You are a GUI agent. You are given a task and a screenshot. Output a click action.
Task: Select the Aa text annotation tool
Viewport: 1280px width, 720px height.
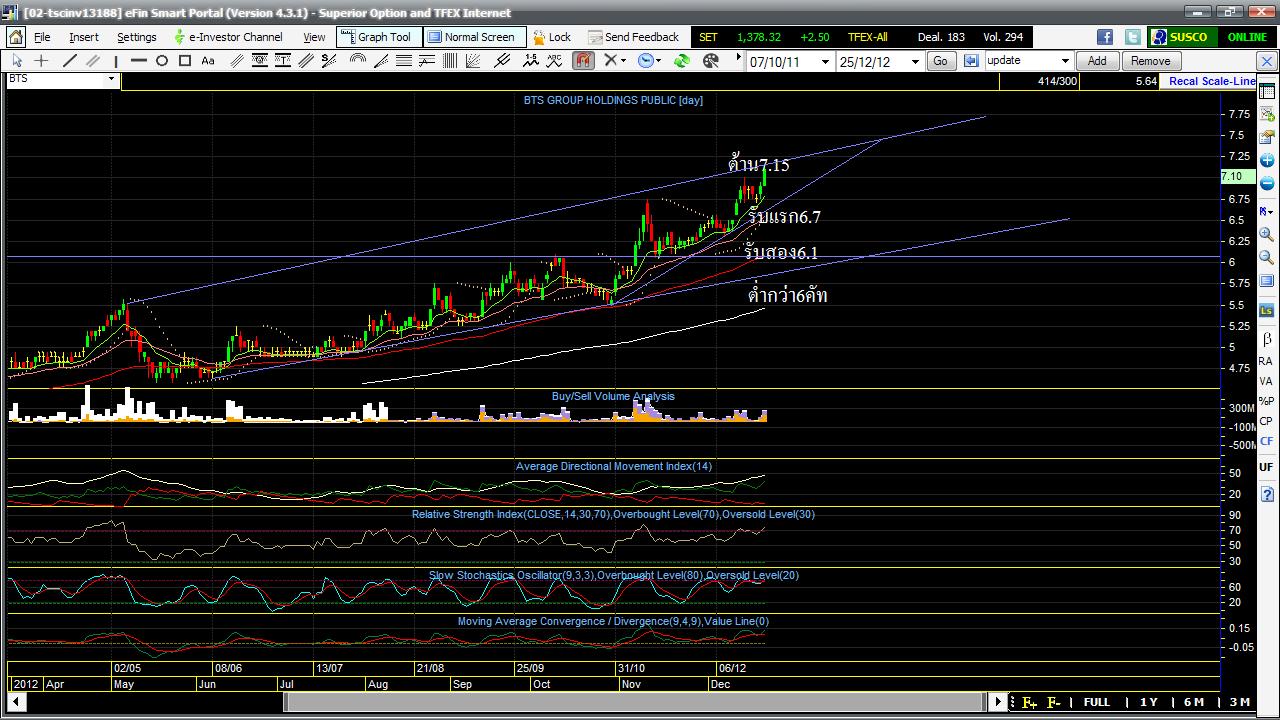coord(207,61)
